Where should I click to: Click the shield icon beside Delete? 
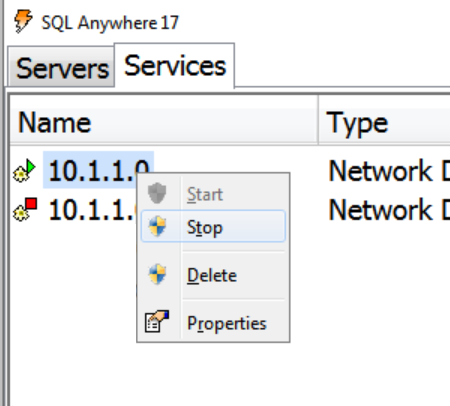click(x=157, y=275)
